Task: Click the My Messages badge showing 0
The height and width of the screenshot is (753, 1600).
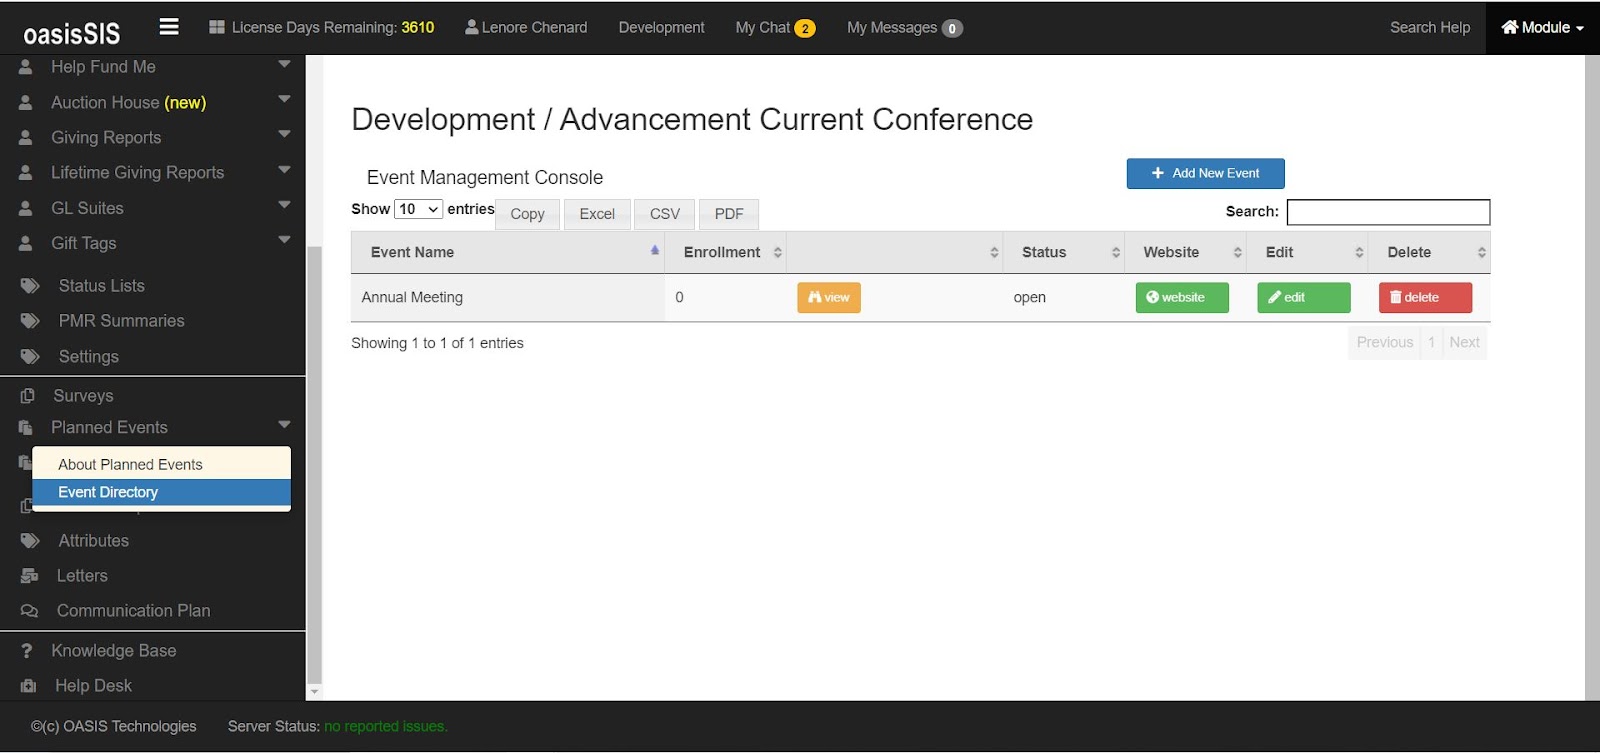Action: coord(952,28)
